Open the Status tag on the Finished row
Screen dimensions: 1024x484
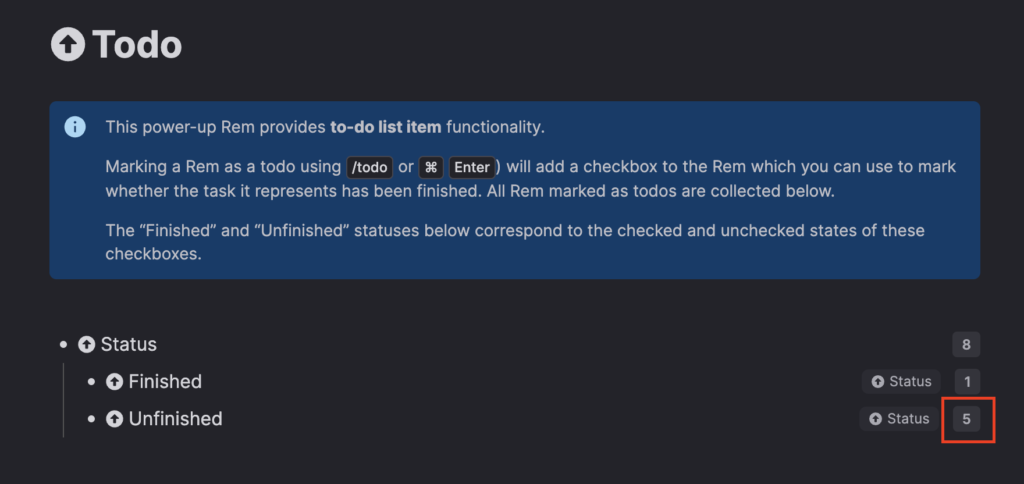click(x=901, y=381)
